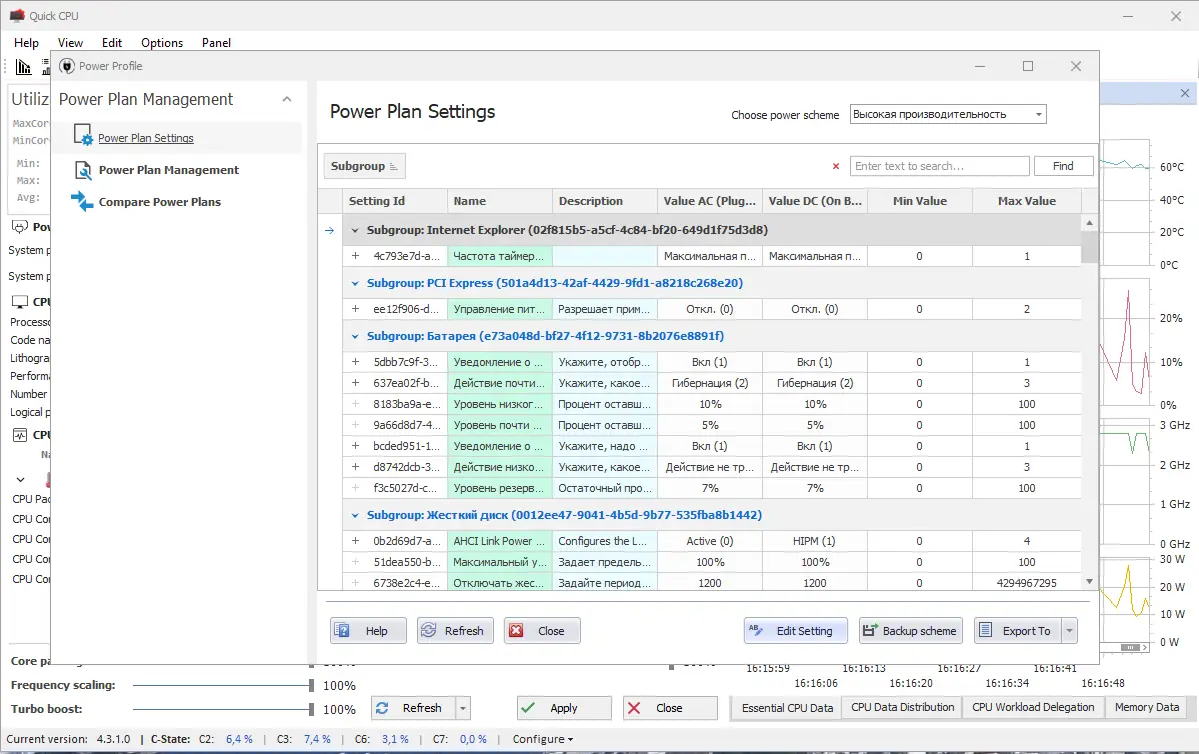This screenshot has width=1199, height=754.
Task: Clear search with the red X icon
Action: click(x=836, y=166)
